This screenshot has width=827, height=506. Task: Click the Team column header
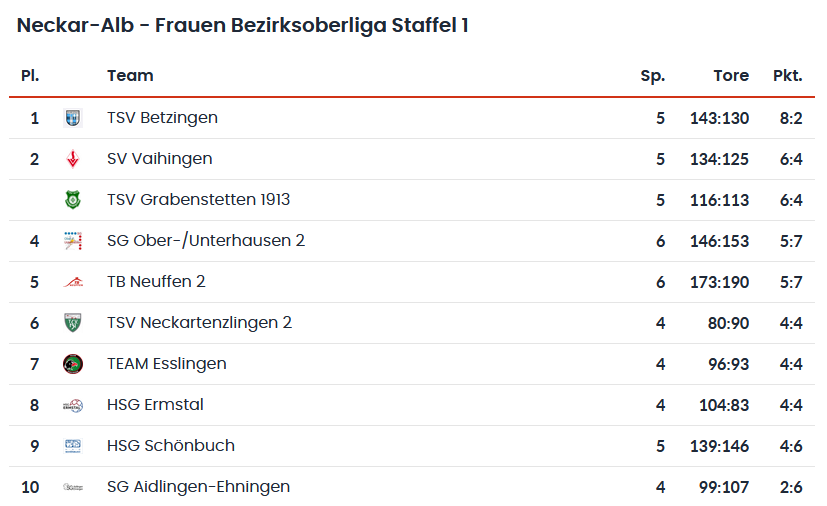coord(130,76)
